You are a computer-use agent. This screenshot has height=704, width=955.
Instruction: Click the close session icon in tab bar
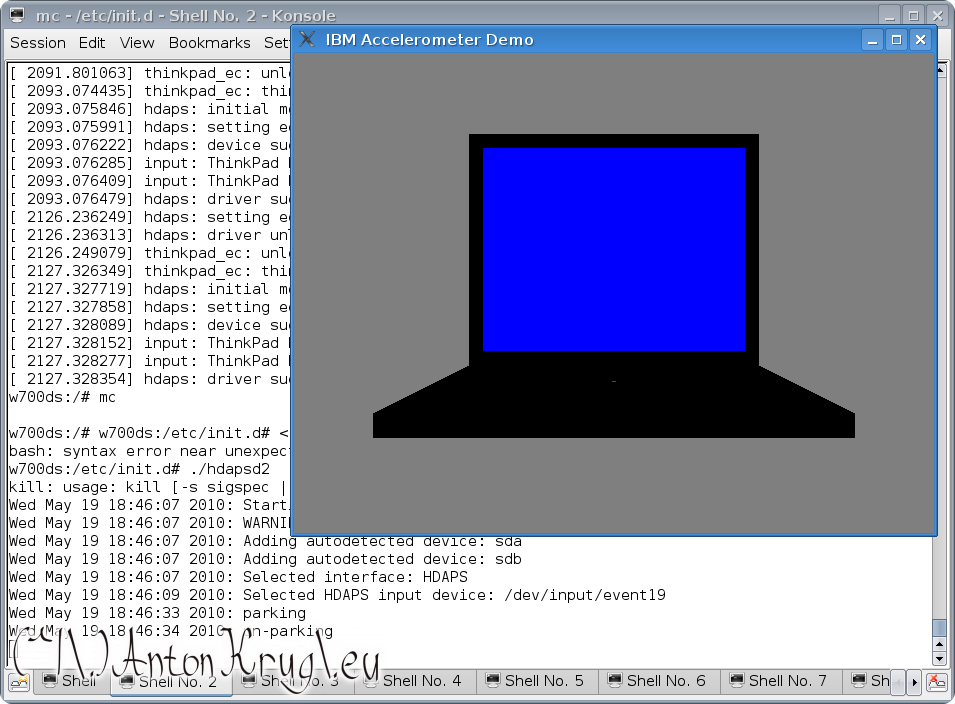click(936, 682)
